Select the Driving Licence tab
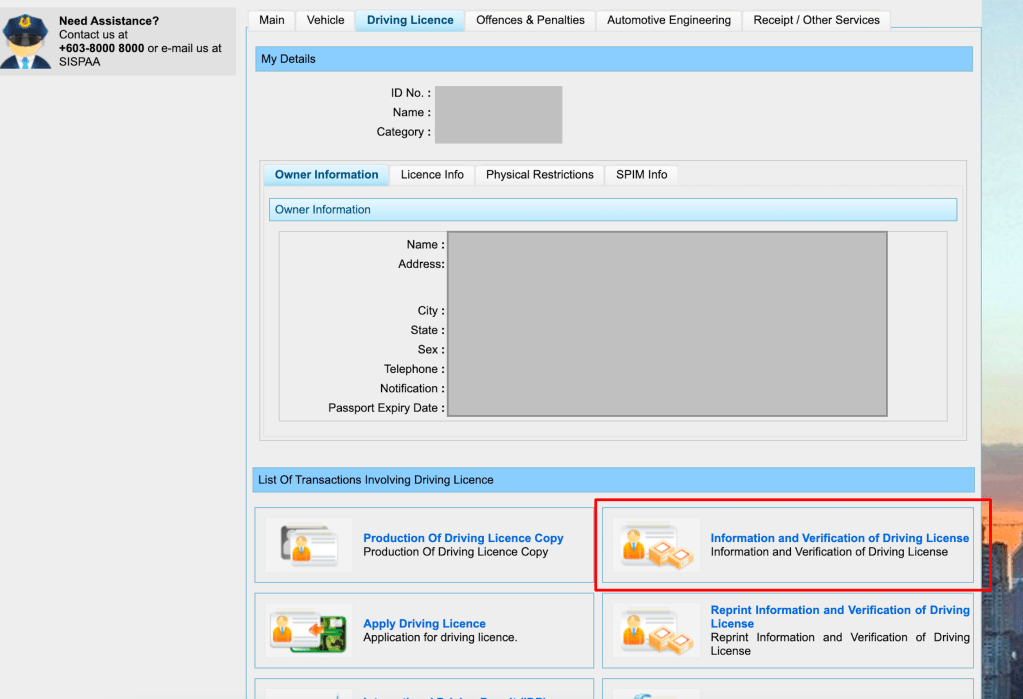Viewport: 1023px width, 699px height. 410,20
